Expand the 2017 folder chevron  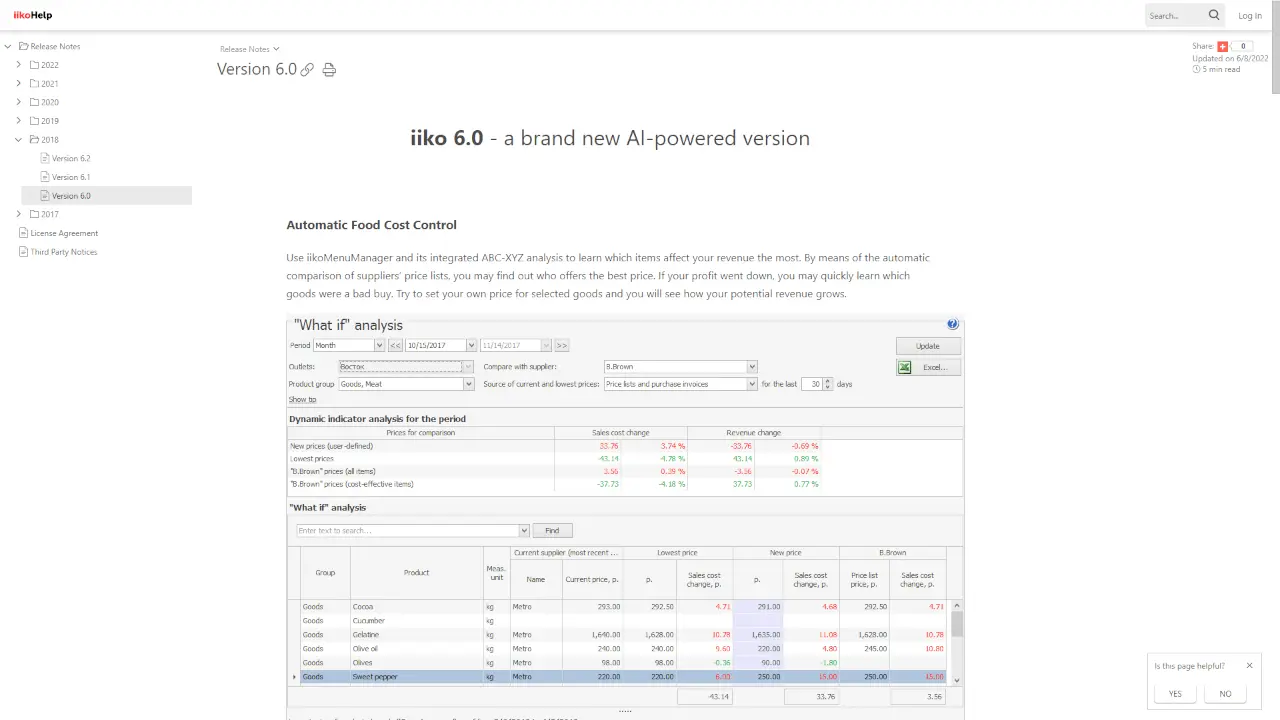click(19, 214)
